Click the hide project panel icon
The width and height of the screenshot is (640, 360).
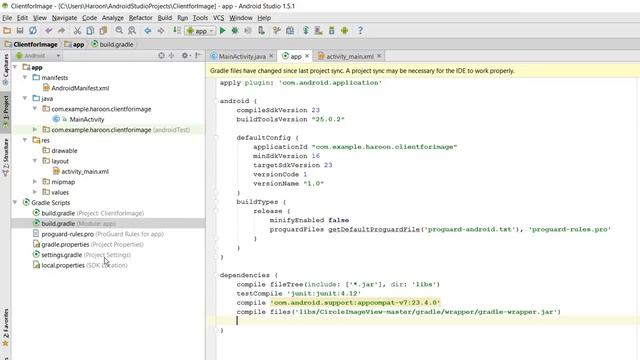198,56
